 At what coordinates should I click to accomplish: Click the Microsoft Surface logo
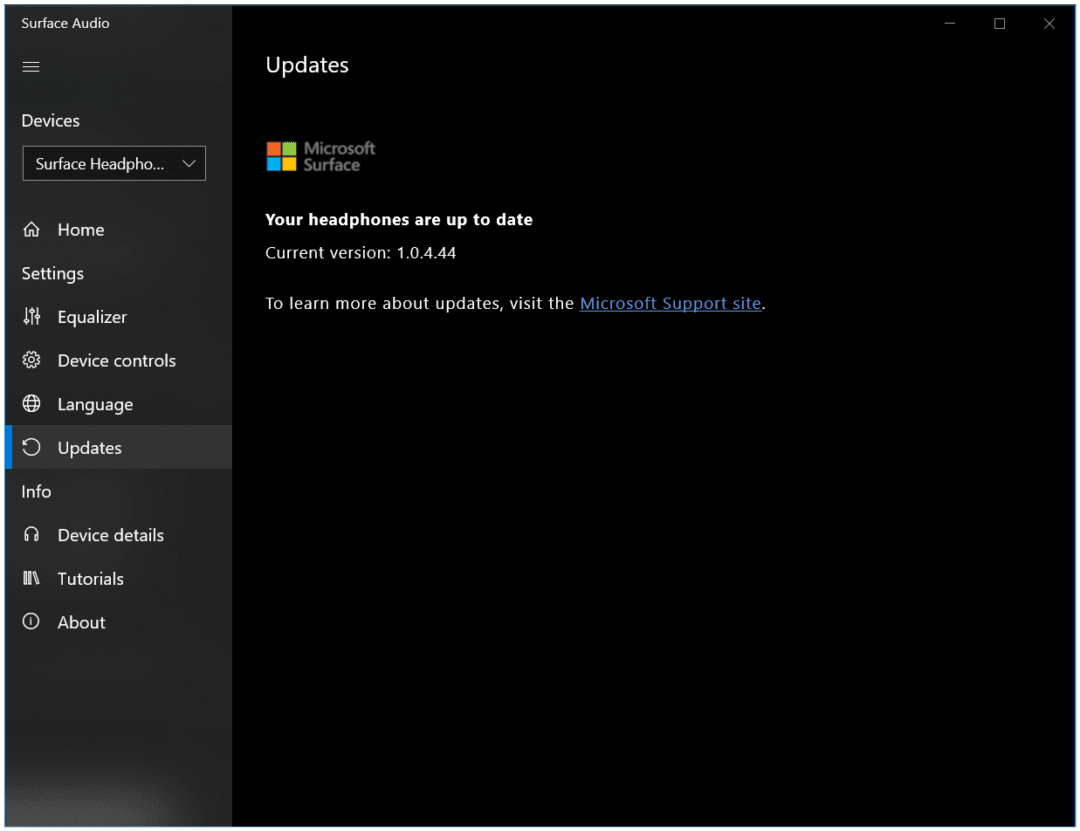point(320,156)
